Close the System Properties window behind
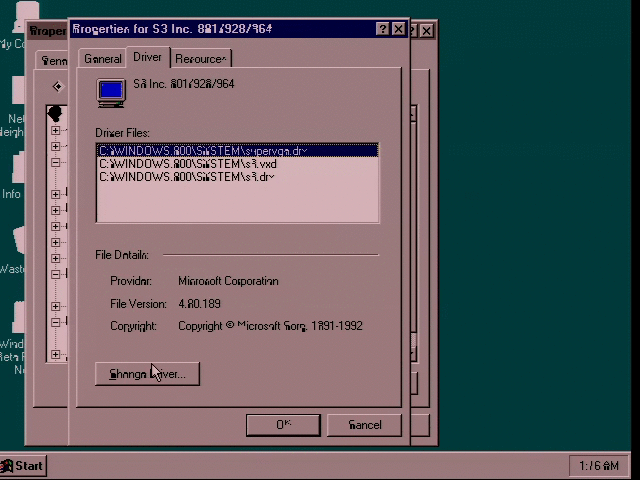Image resolution: width=640 pixels, height=480 pixels. click(x=427, y=31)
